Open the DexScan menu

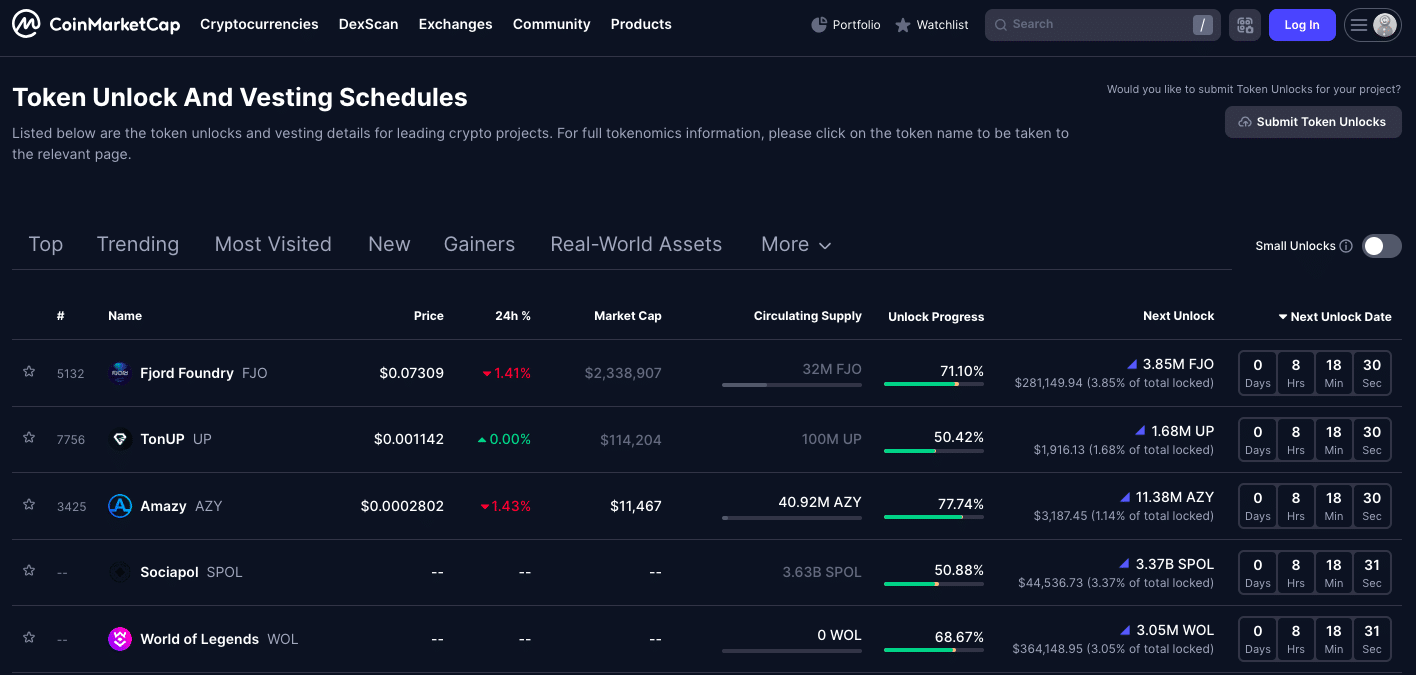(368, 24)
